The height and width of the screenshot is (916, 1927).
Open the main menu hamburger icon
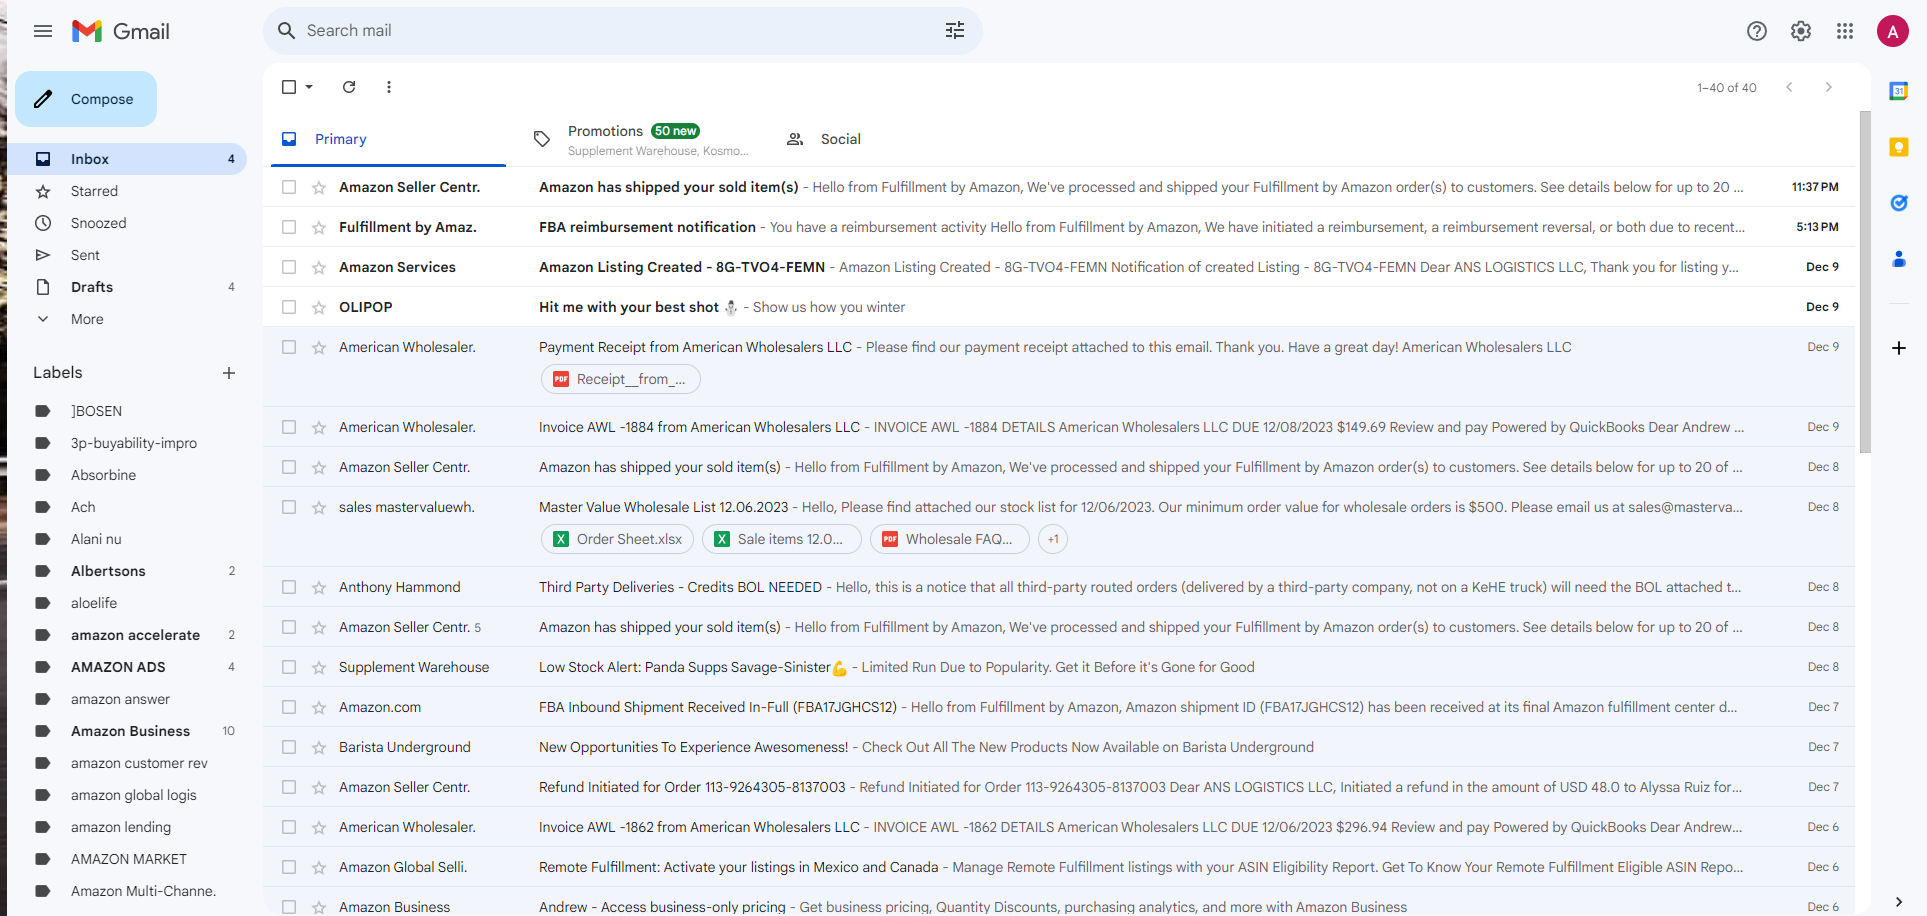tap(43, 31)
